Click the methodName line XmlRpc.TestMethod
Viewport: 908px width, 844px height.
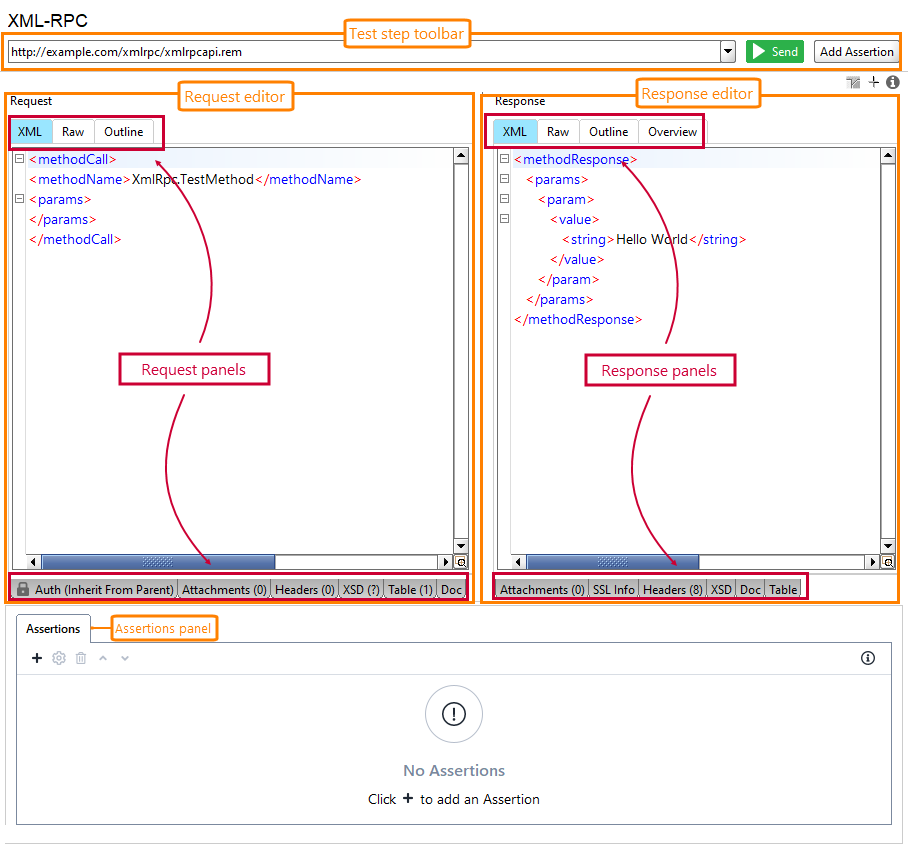(x=195, y=180)
